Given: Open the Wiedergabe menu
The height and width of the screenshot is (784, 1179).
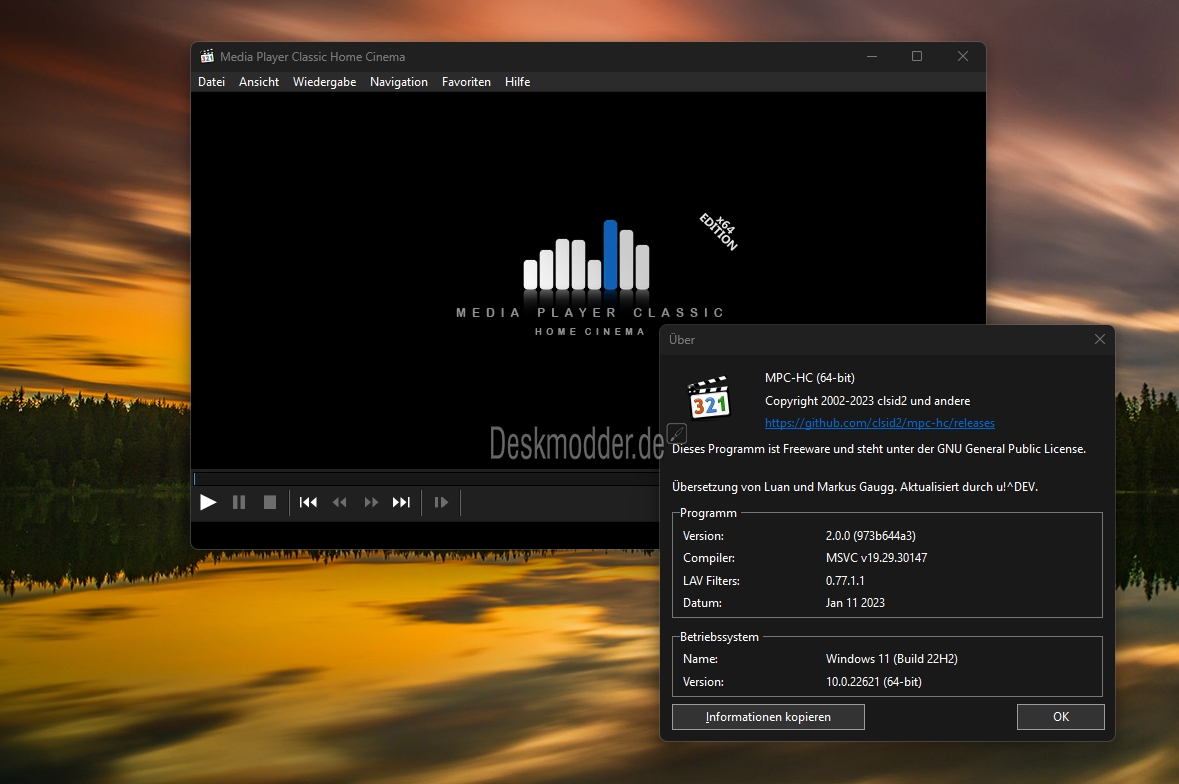Looking at the screenshot, I should pyautogui.click(x=324, y=82).
